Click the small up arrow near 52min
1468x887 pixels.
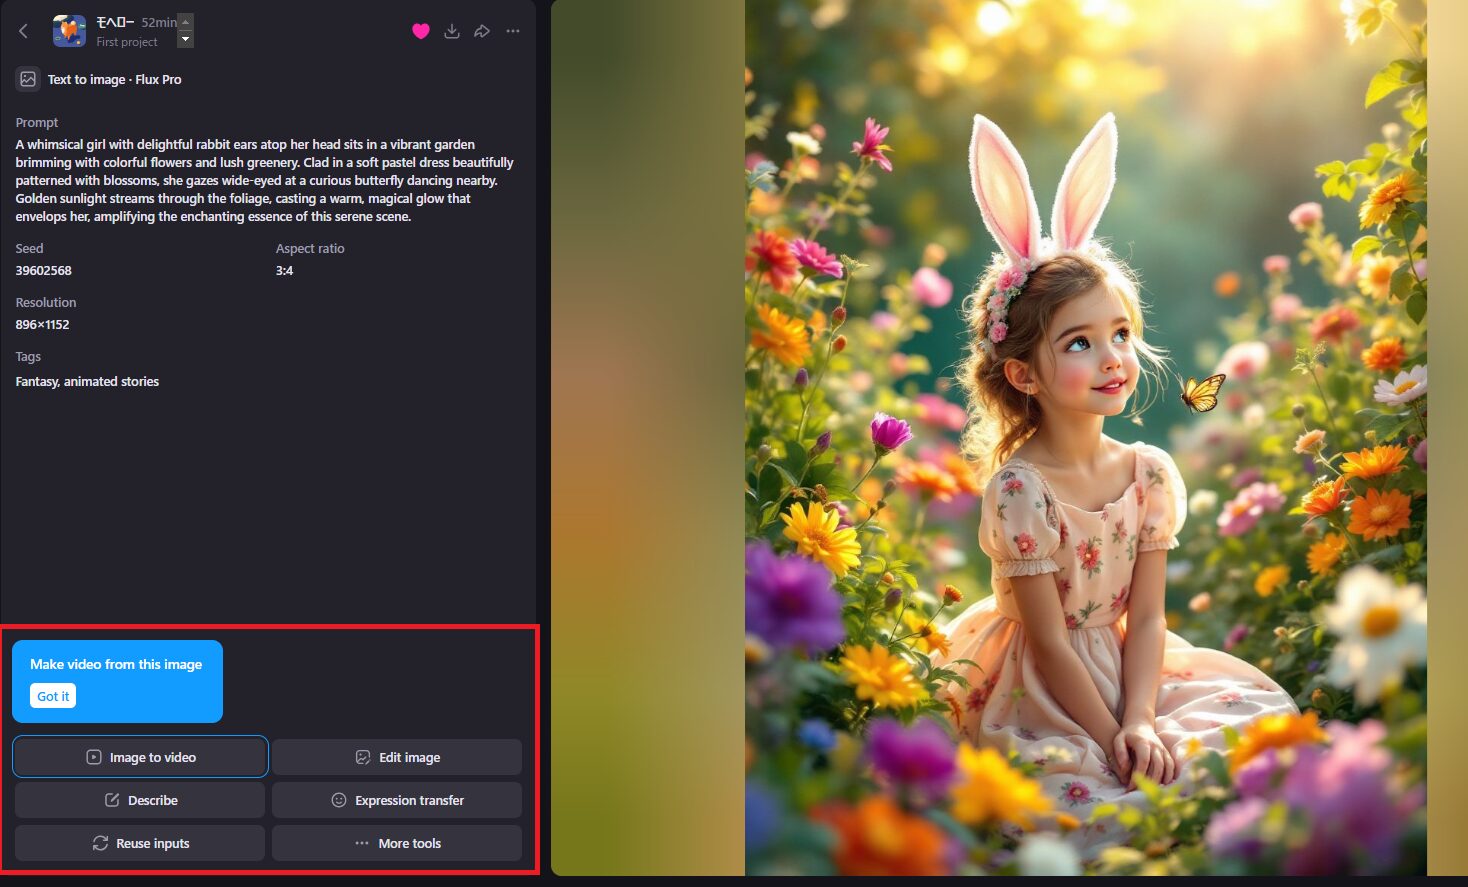pyautogui.click(x=184, y=21)
